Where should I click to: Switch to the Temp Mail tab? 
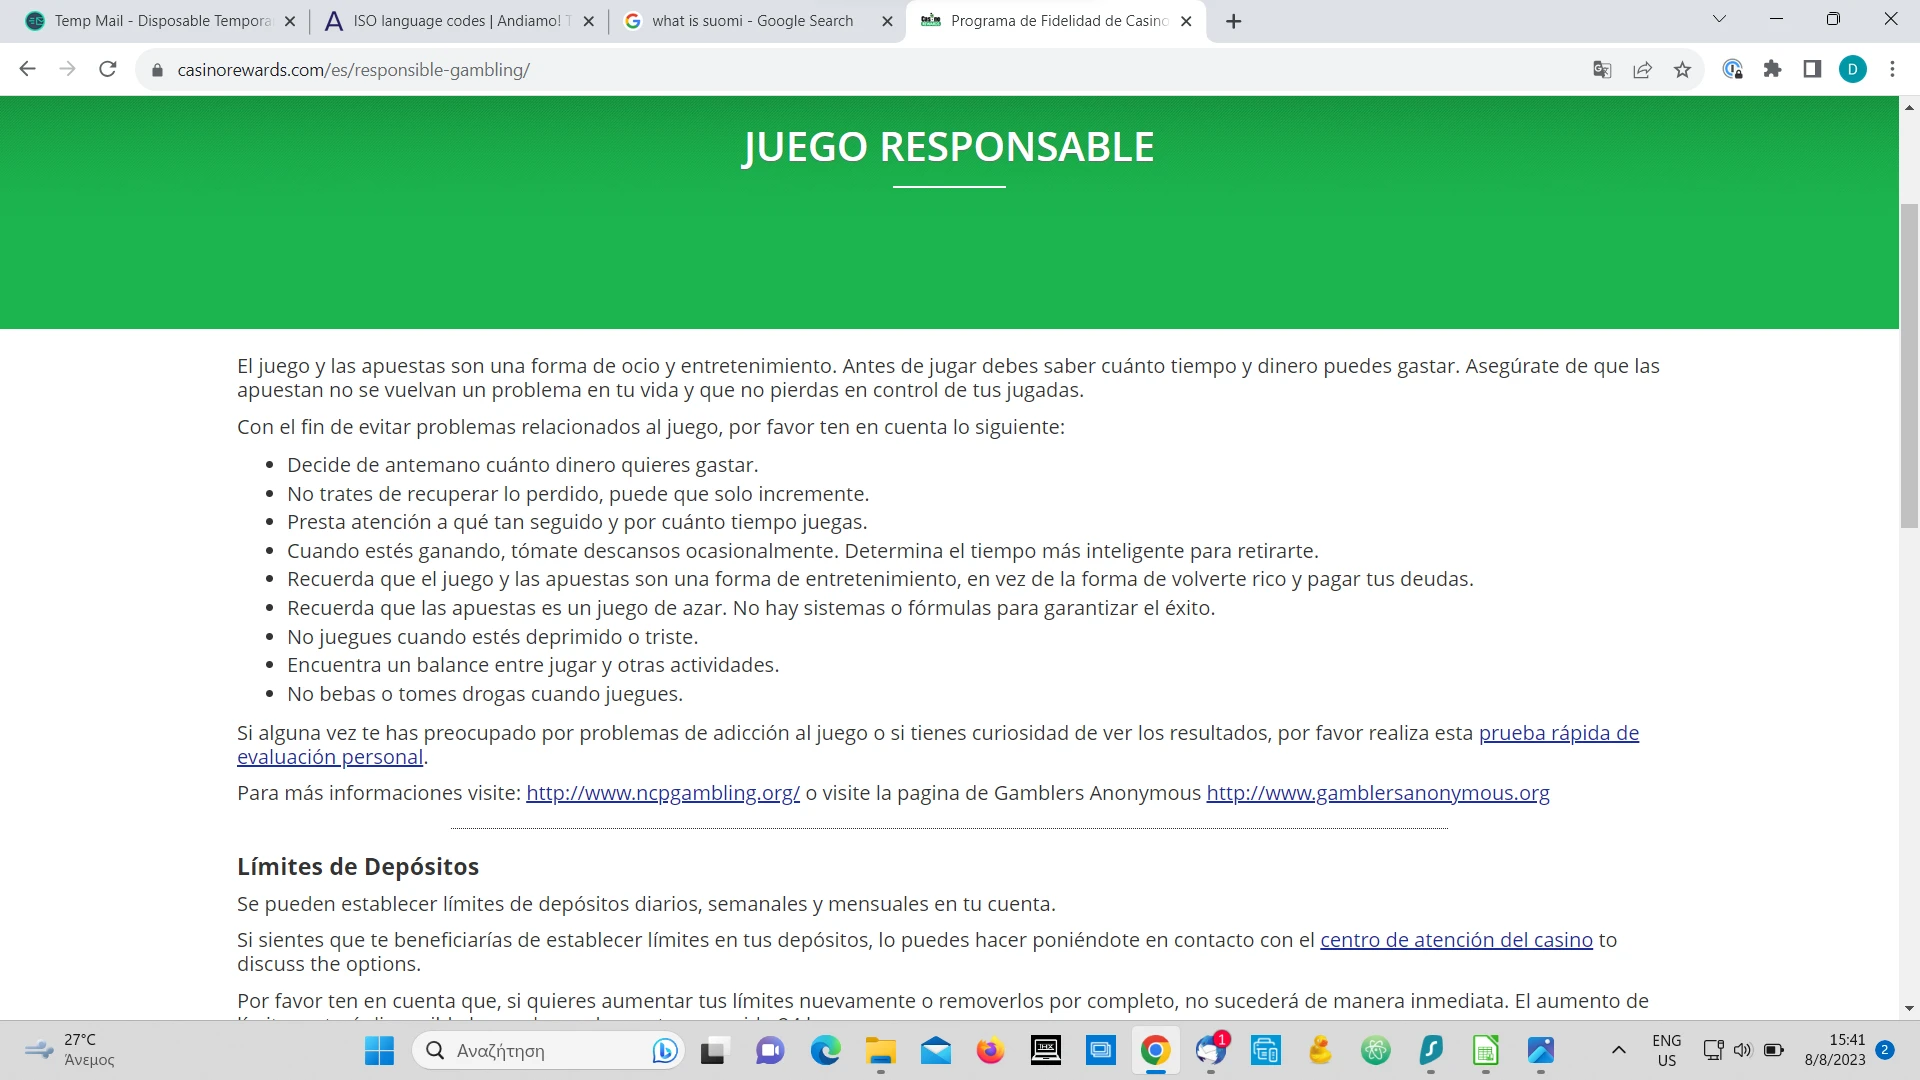click(161, 21)
